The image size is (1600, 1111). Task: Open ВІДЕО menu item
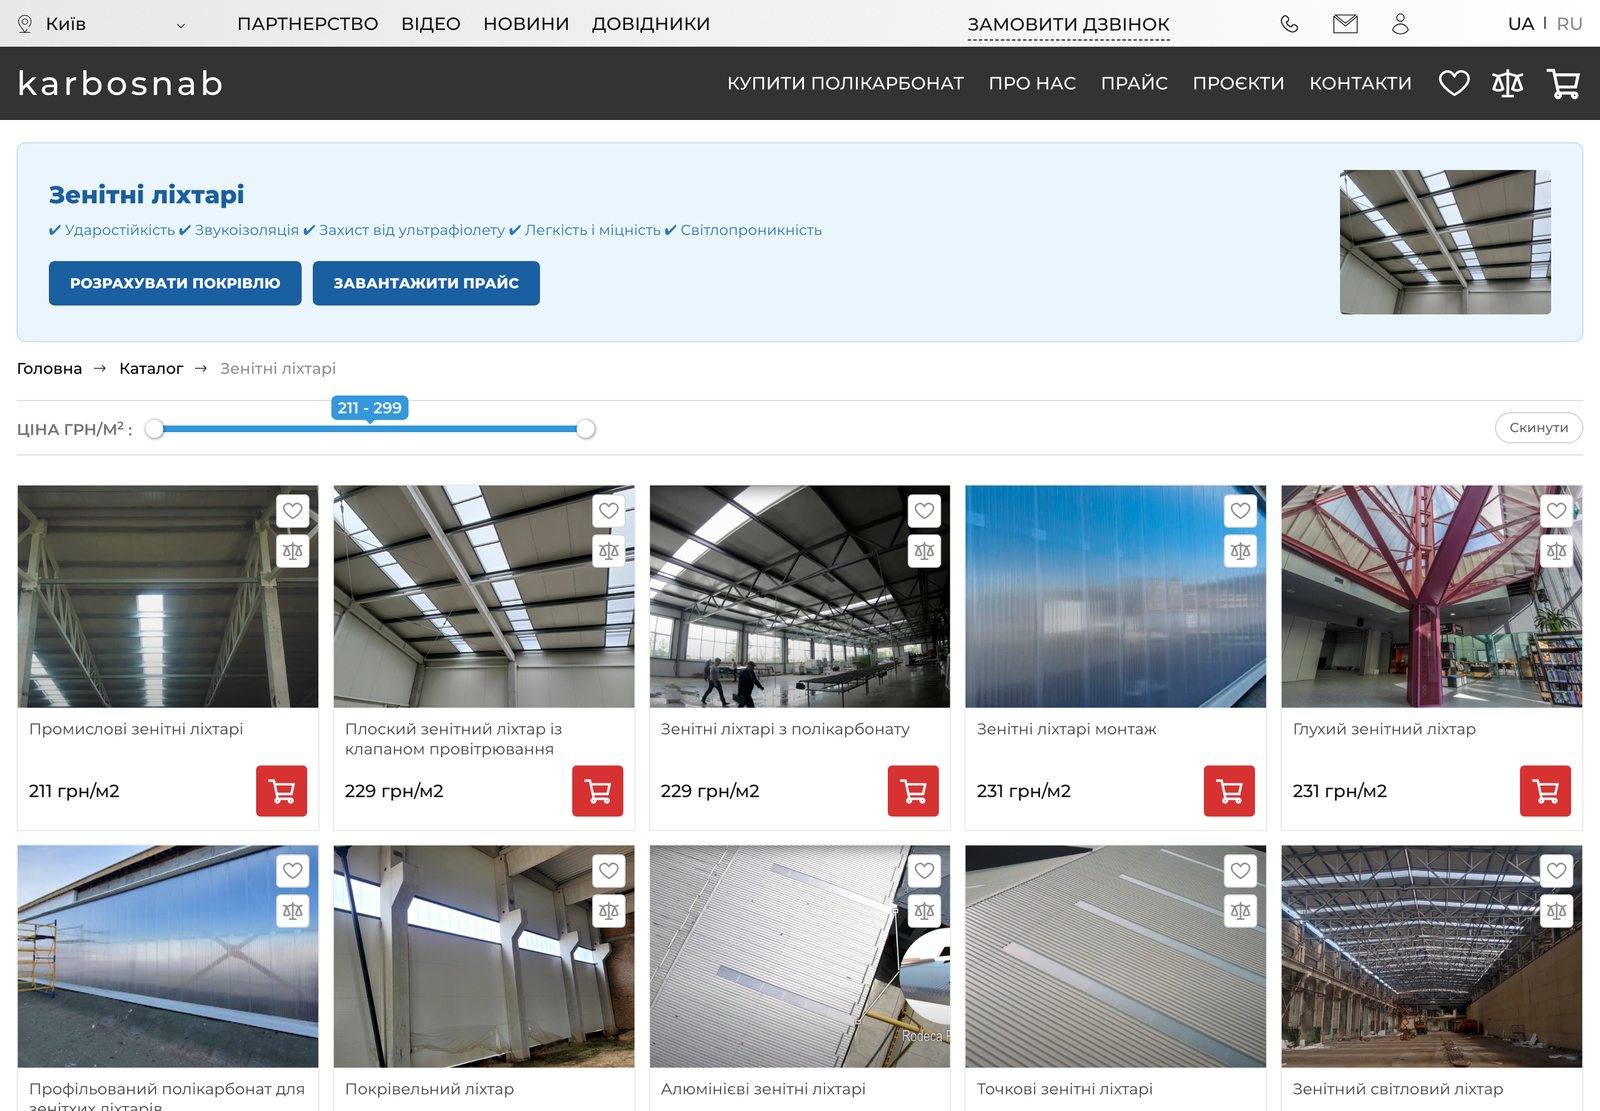click(431, 24)
